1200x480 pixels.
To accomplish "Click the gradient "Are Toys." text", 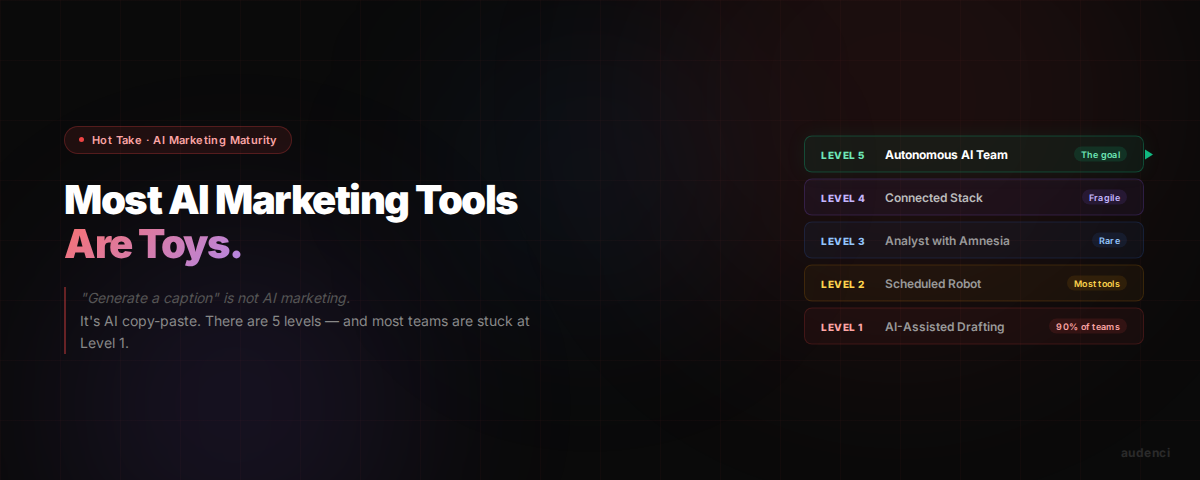I will click(x=153, y=244).
